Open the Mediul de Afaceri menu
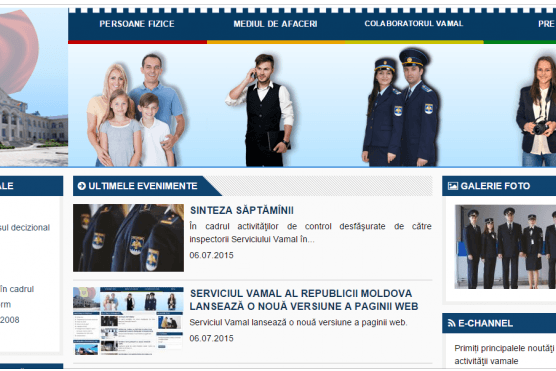This screenshot has height=371, width=556. (275, 24)
